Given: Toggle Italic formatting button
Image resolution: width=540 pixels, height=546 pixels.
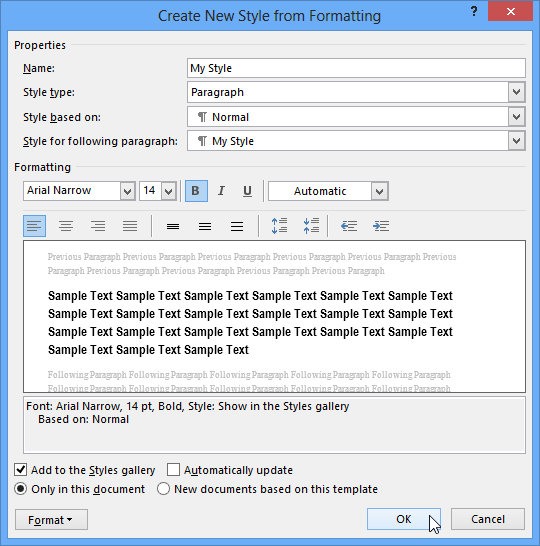Looking at the screenshot, I should 221,191.
